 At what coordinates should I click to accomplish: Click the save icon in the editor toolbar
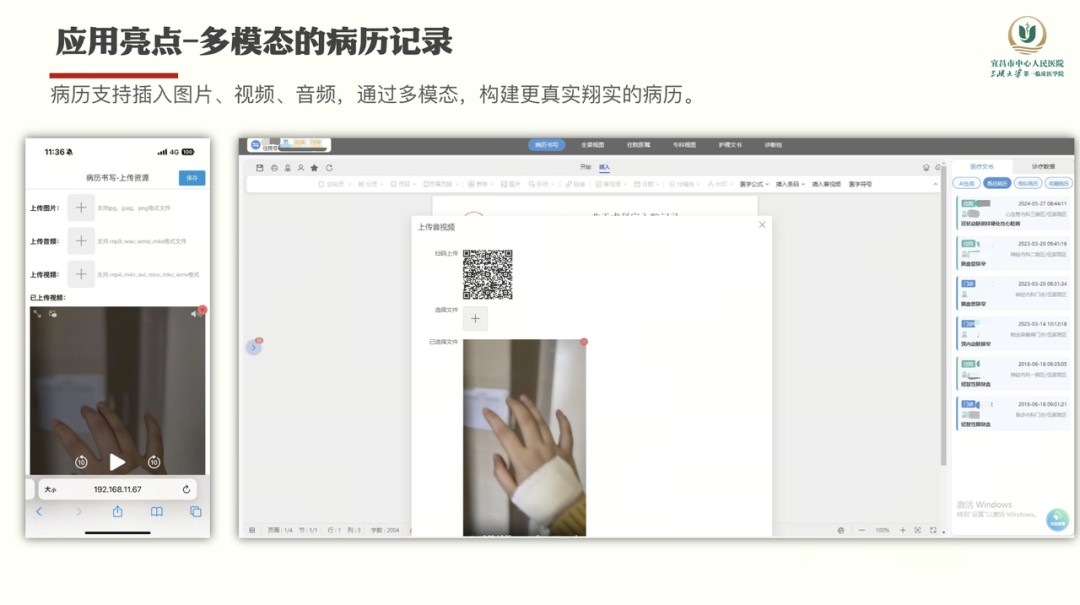click(260, 167)
